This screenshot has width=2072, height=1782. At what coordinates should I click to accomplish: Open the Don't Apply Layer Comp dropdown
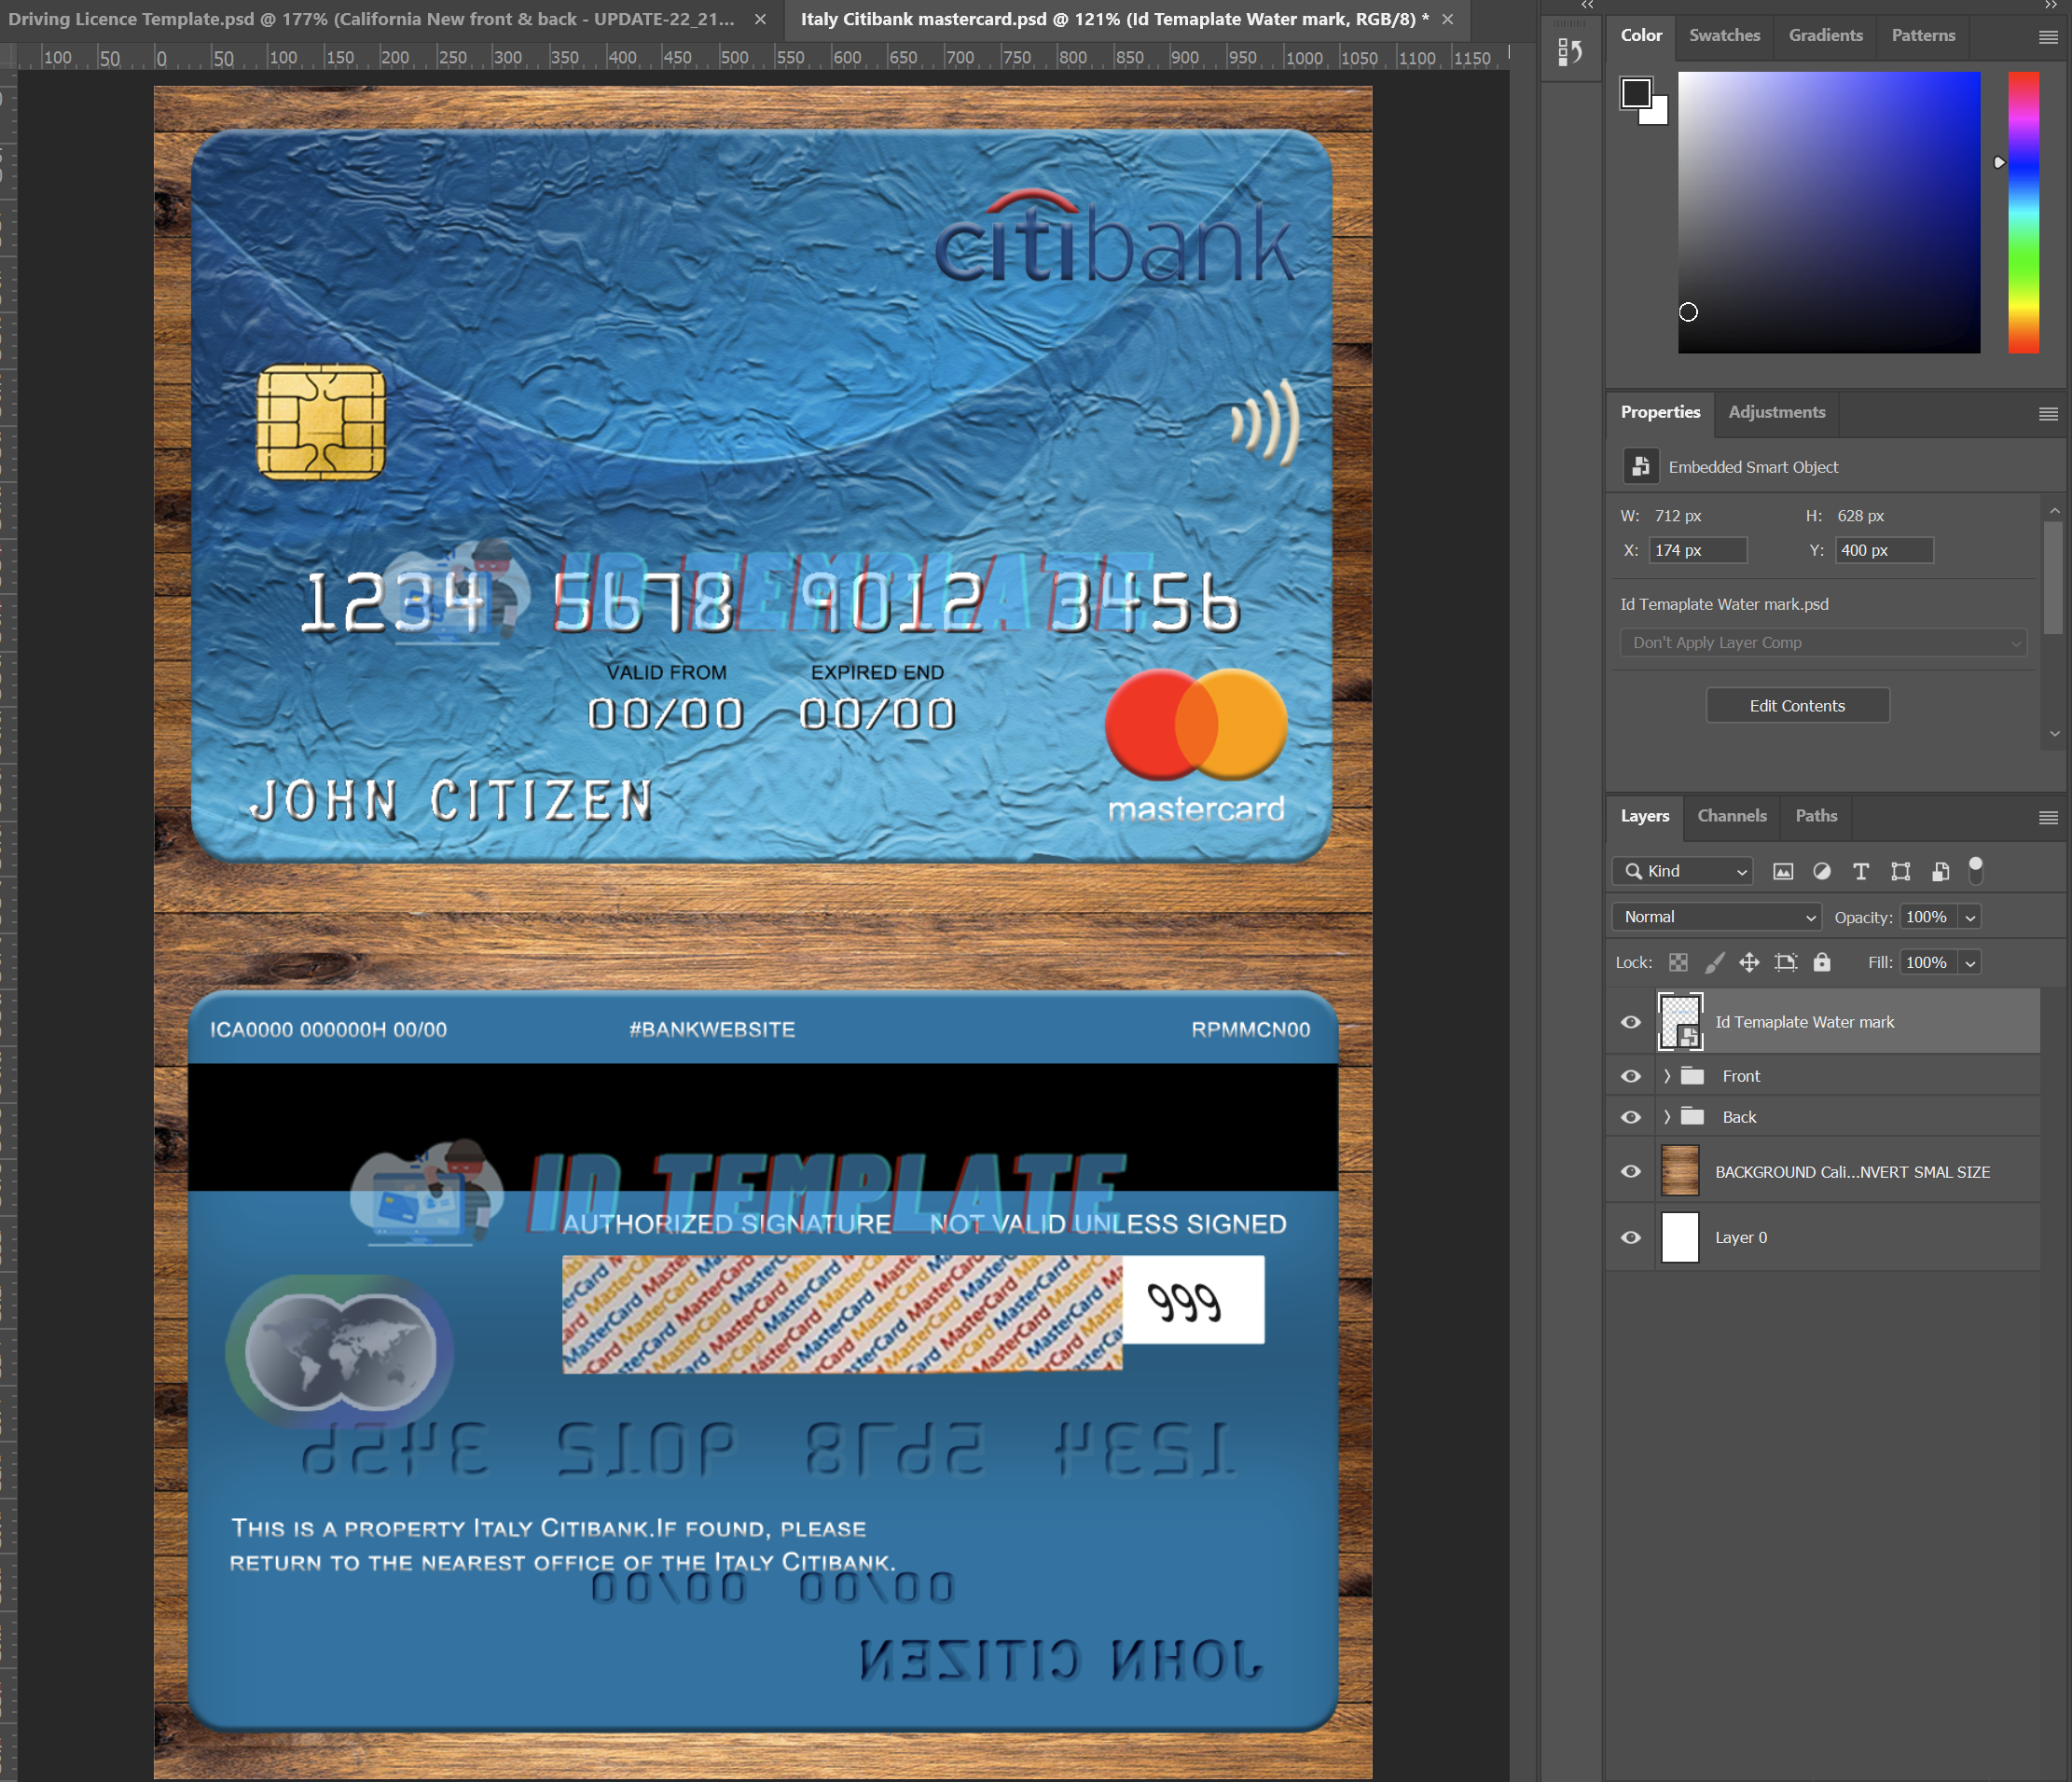coord(1823,642)
